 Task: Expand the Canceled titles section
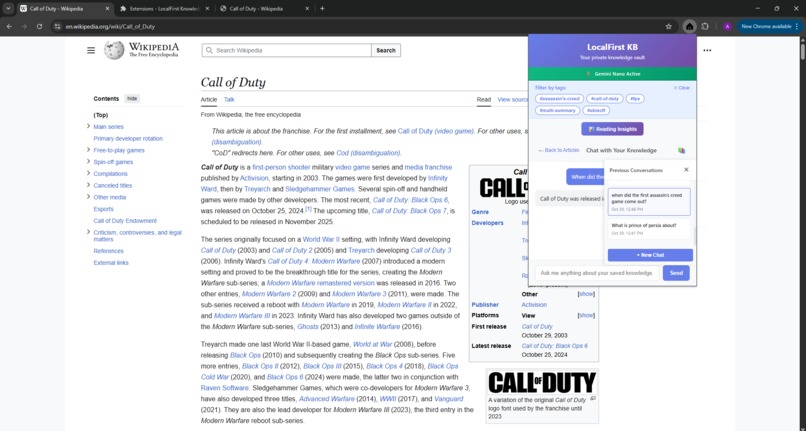pos(88,185)
